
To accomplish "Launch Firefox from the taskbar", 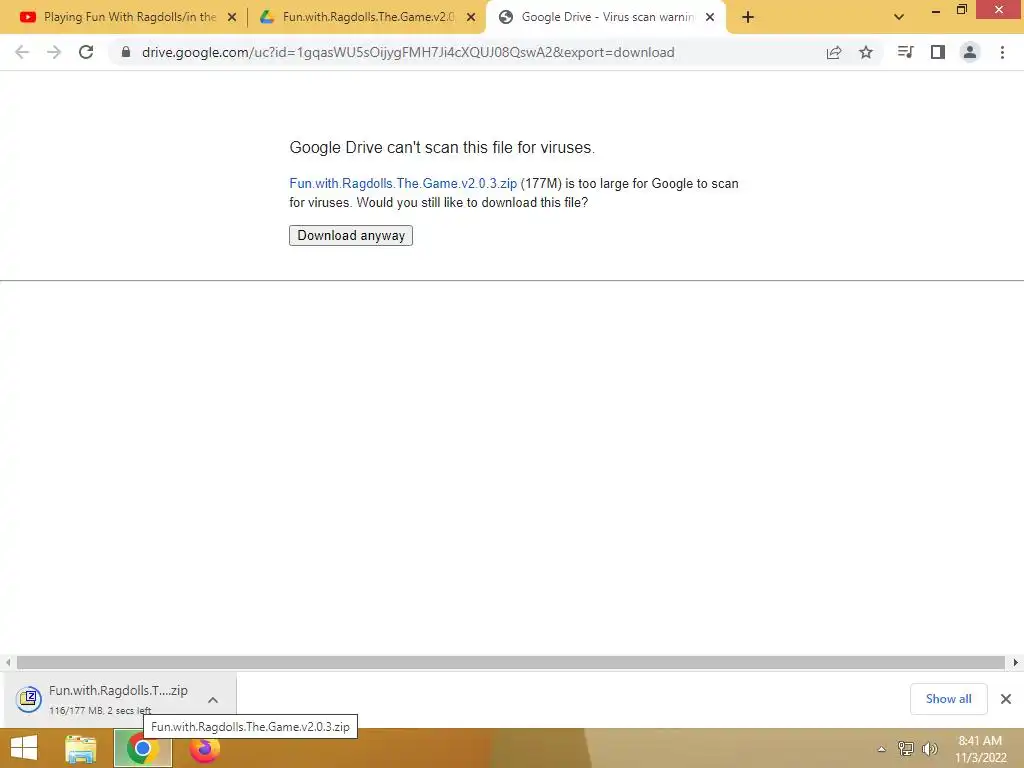I will click(204, 748).
